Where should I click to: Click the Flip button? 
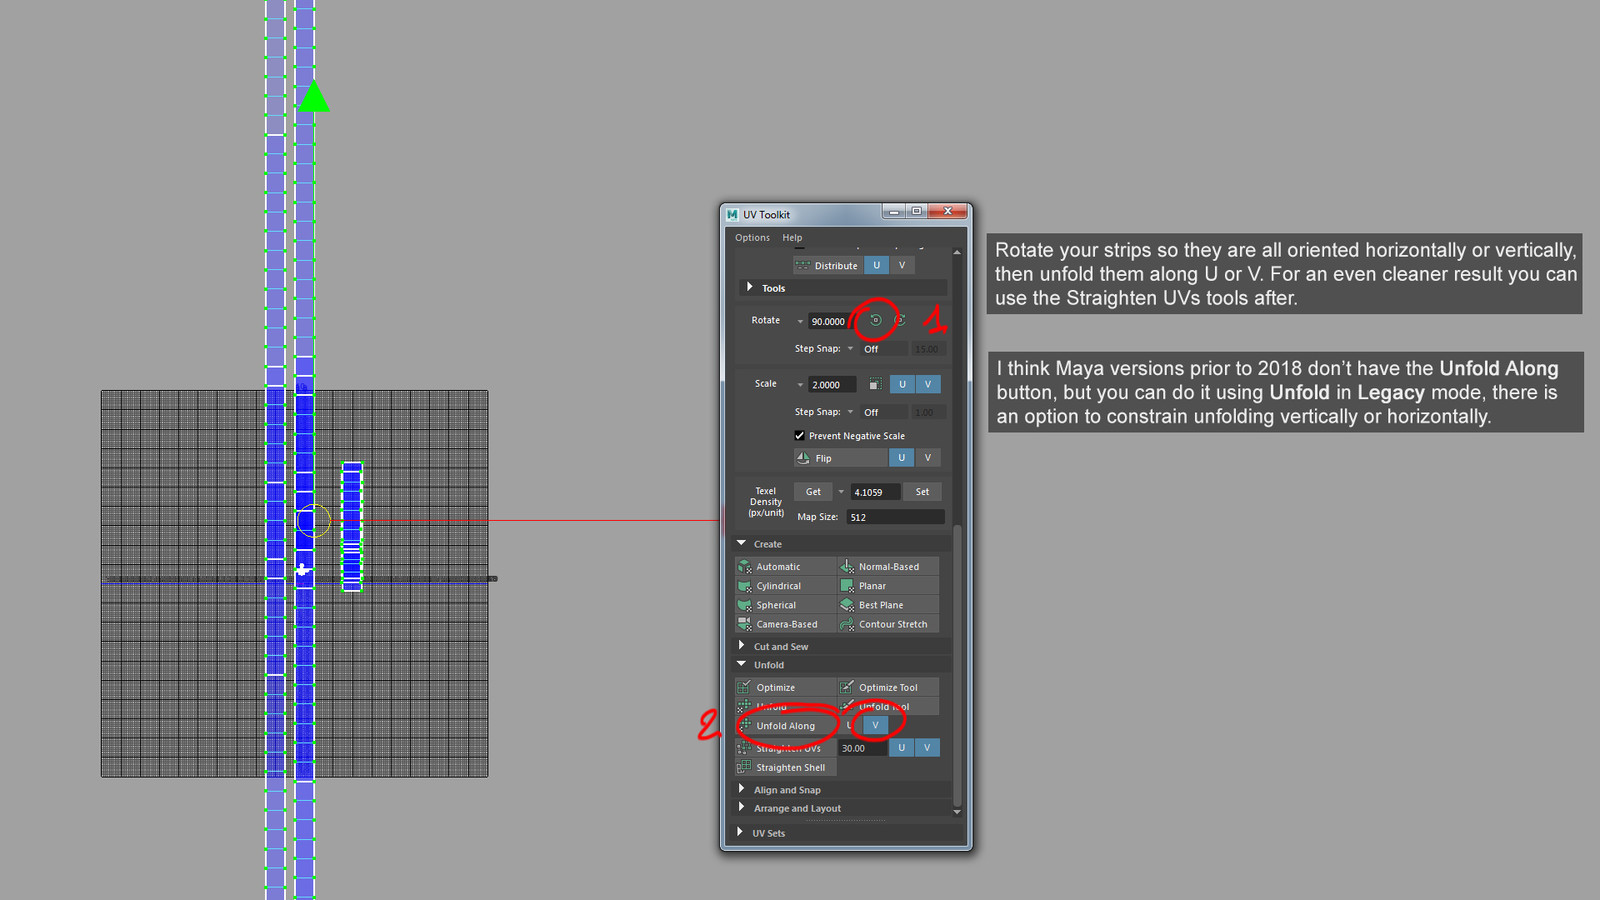pyautogui.click(x=841, y=458)
